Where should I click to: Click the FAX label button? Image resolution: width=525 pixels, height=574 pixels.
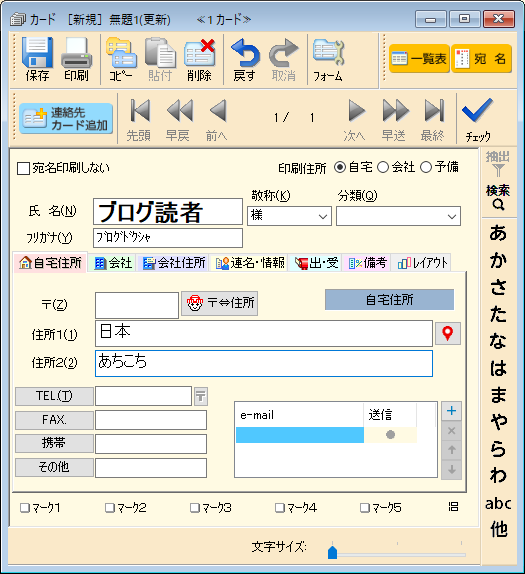click(54, 420)
